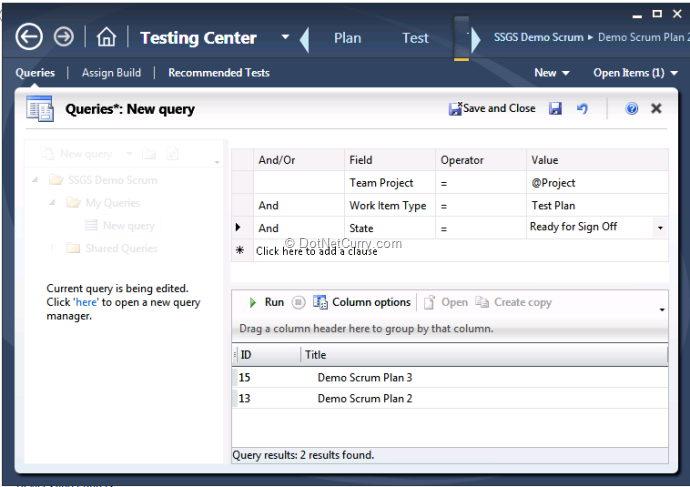Viewport: 690px width, 487px height.
Task: Open help with the question mark icon
Action: [x=632, y=109]
